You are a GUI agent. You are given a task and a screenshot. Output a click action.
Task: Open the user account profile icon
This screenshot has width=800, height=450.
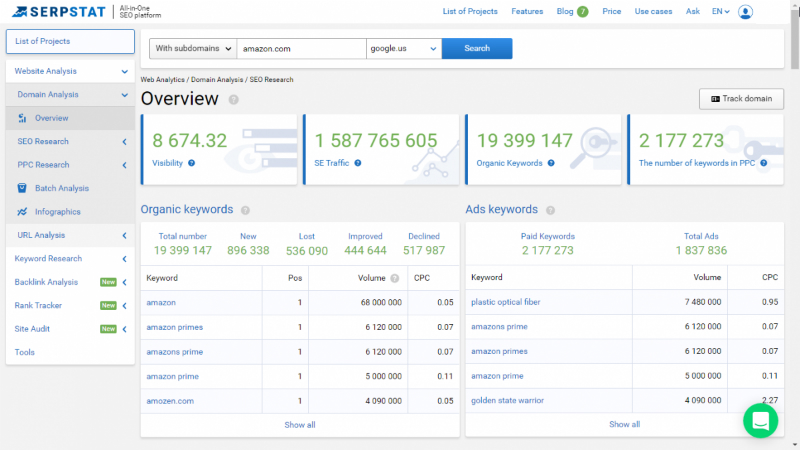tap(745, 12)
